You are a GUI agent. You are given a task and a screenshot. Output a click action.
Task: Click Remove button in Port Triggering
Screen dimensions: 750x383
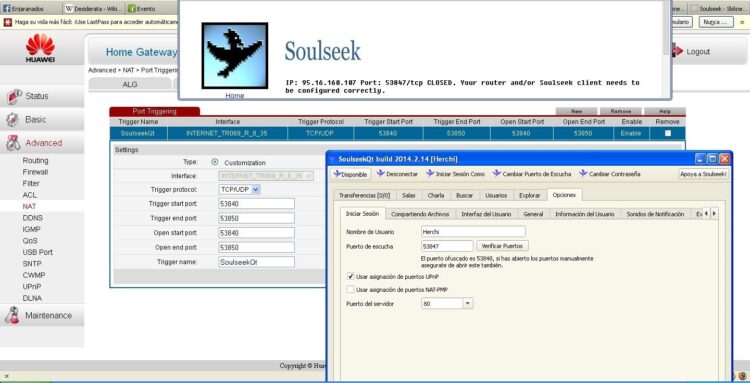[x=620, y=111]
